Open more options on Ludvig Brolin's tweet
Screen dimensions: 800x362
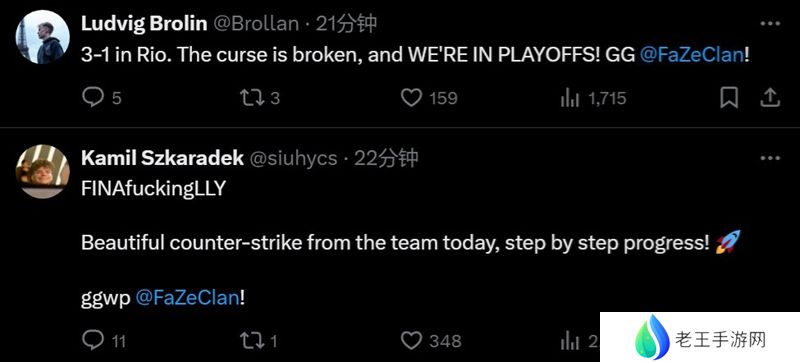pos(770,23)
